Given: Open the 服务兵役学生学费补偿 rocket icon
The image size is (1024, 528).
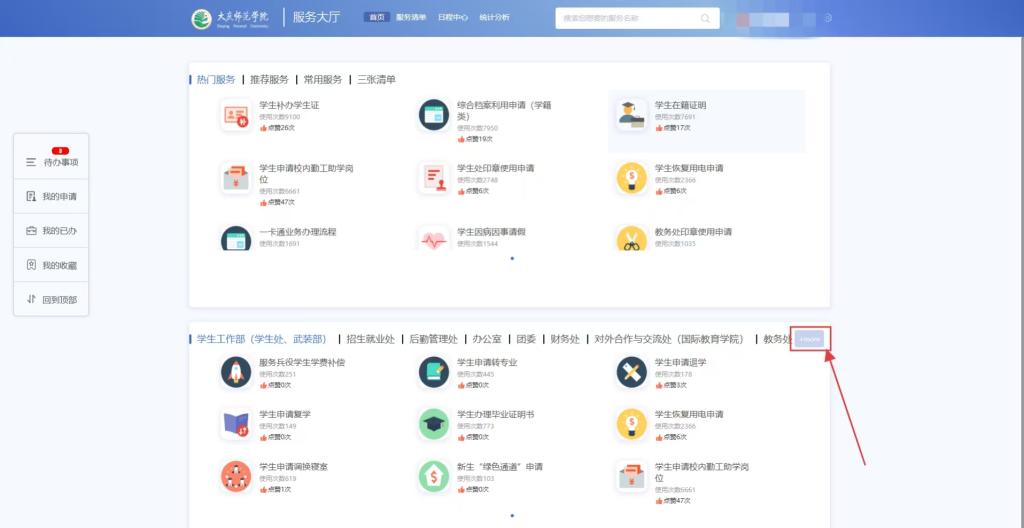Looking at the screenshot, I should coord(235,372).
